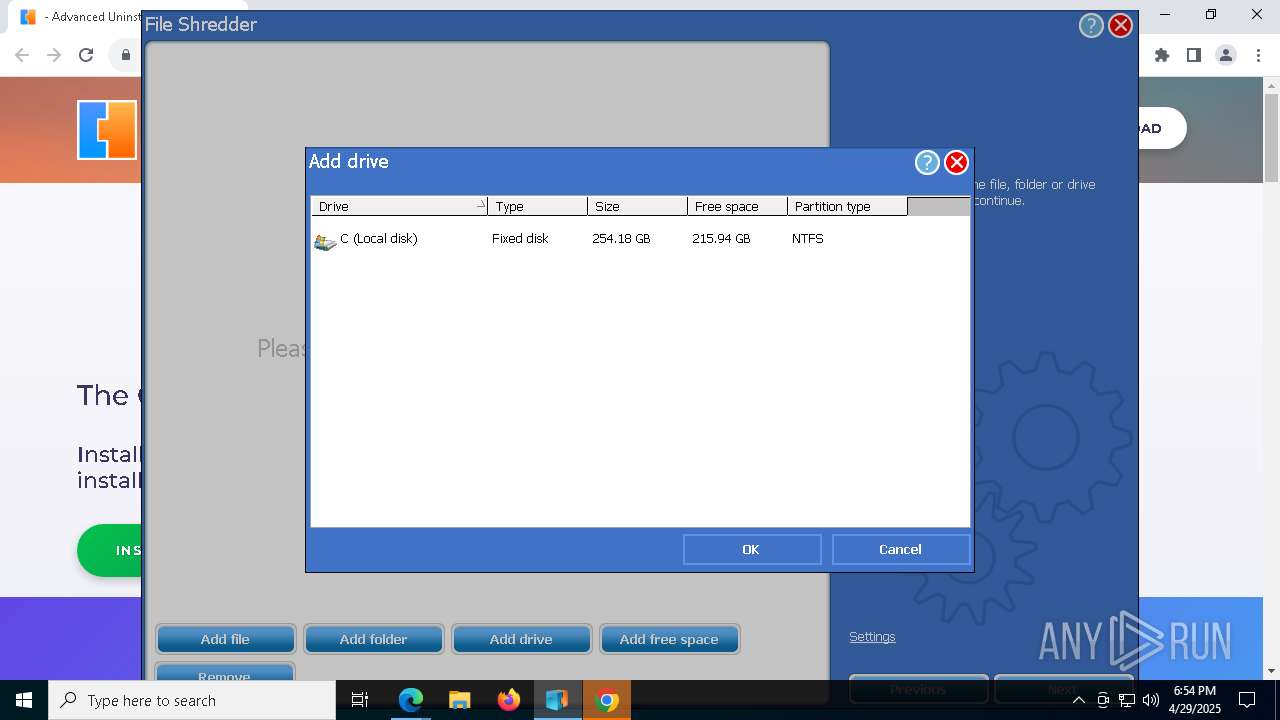The width and height of the screenshot is (1280, 720).
Task: Sort by the Drive column header
Action: pos(399,206)
